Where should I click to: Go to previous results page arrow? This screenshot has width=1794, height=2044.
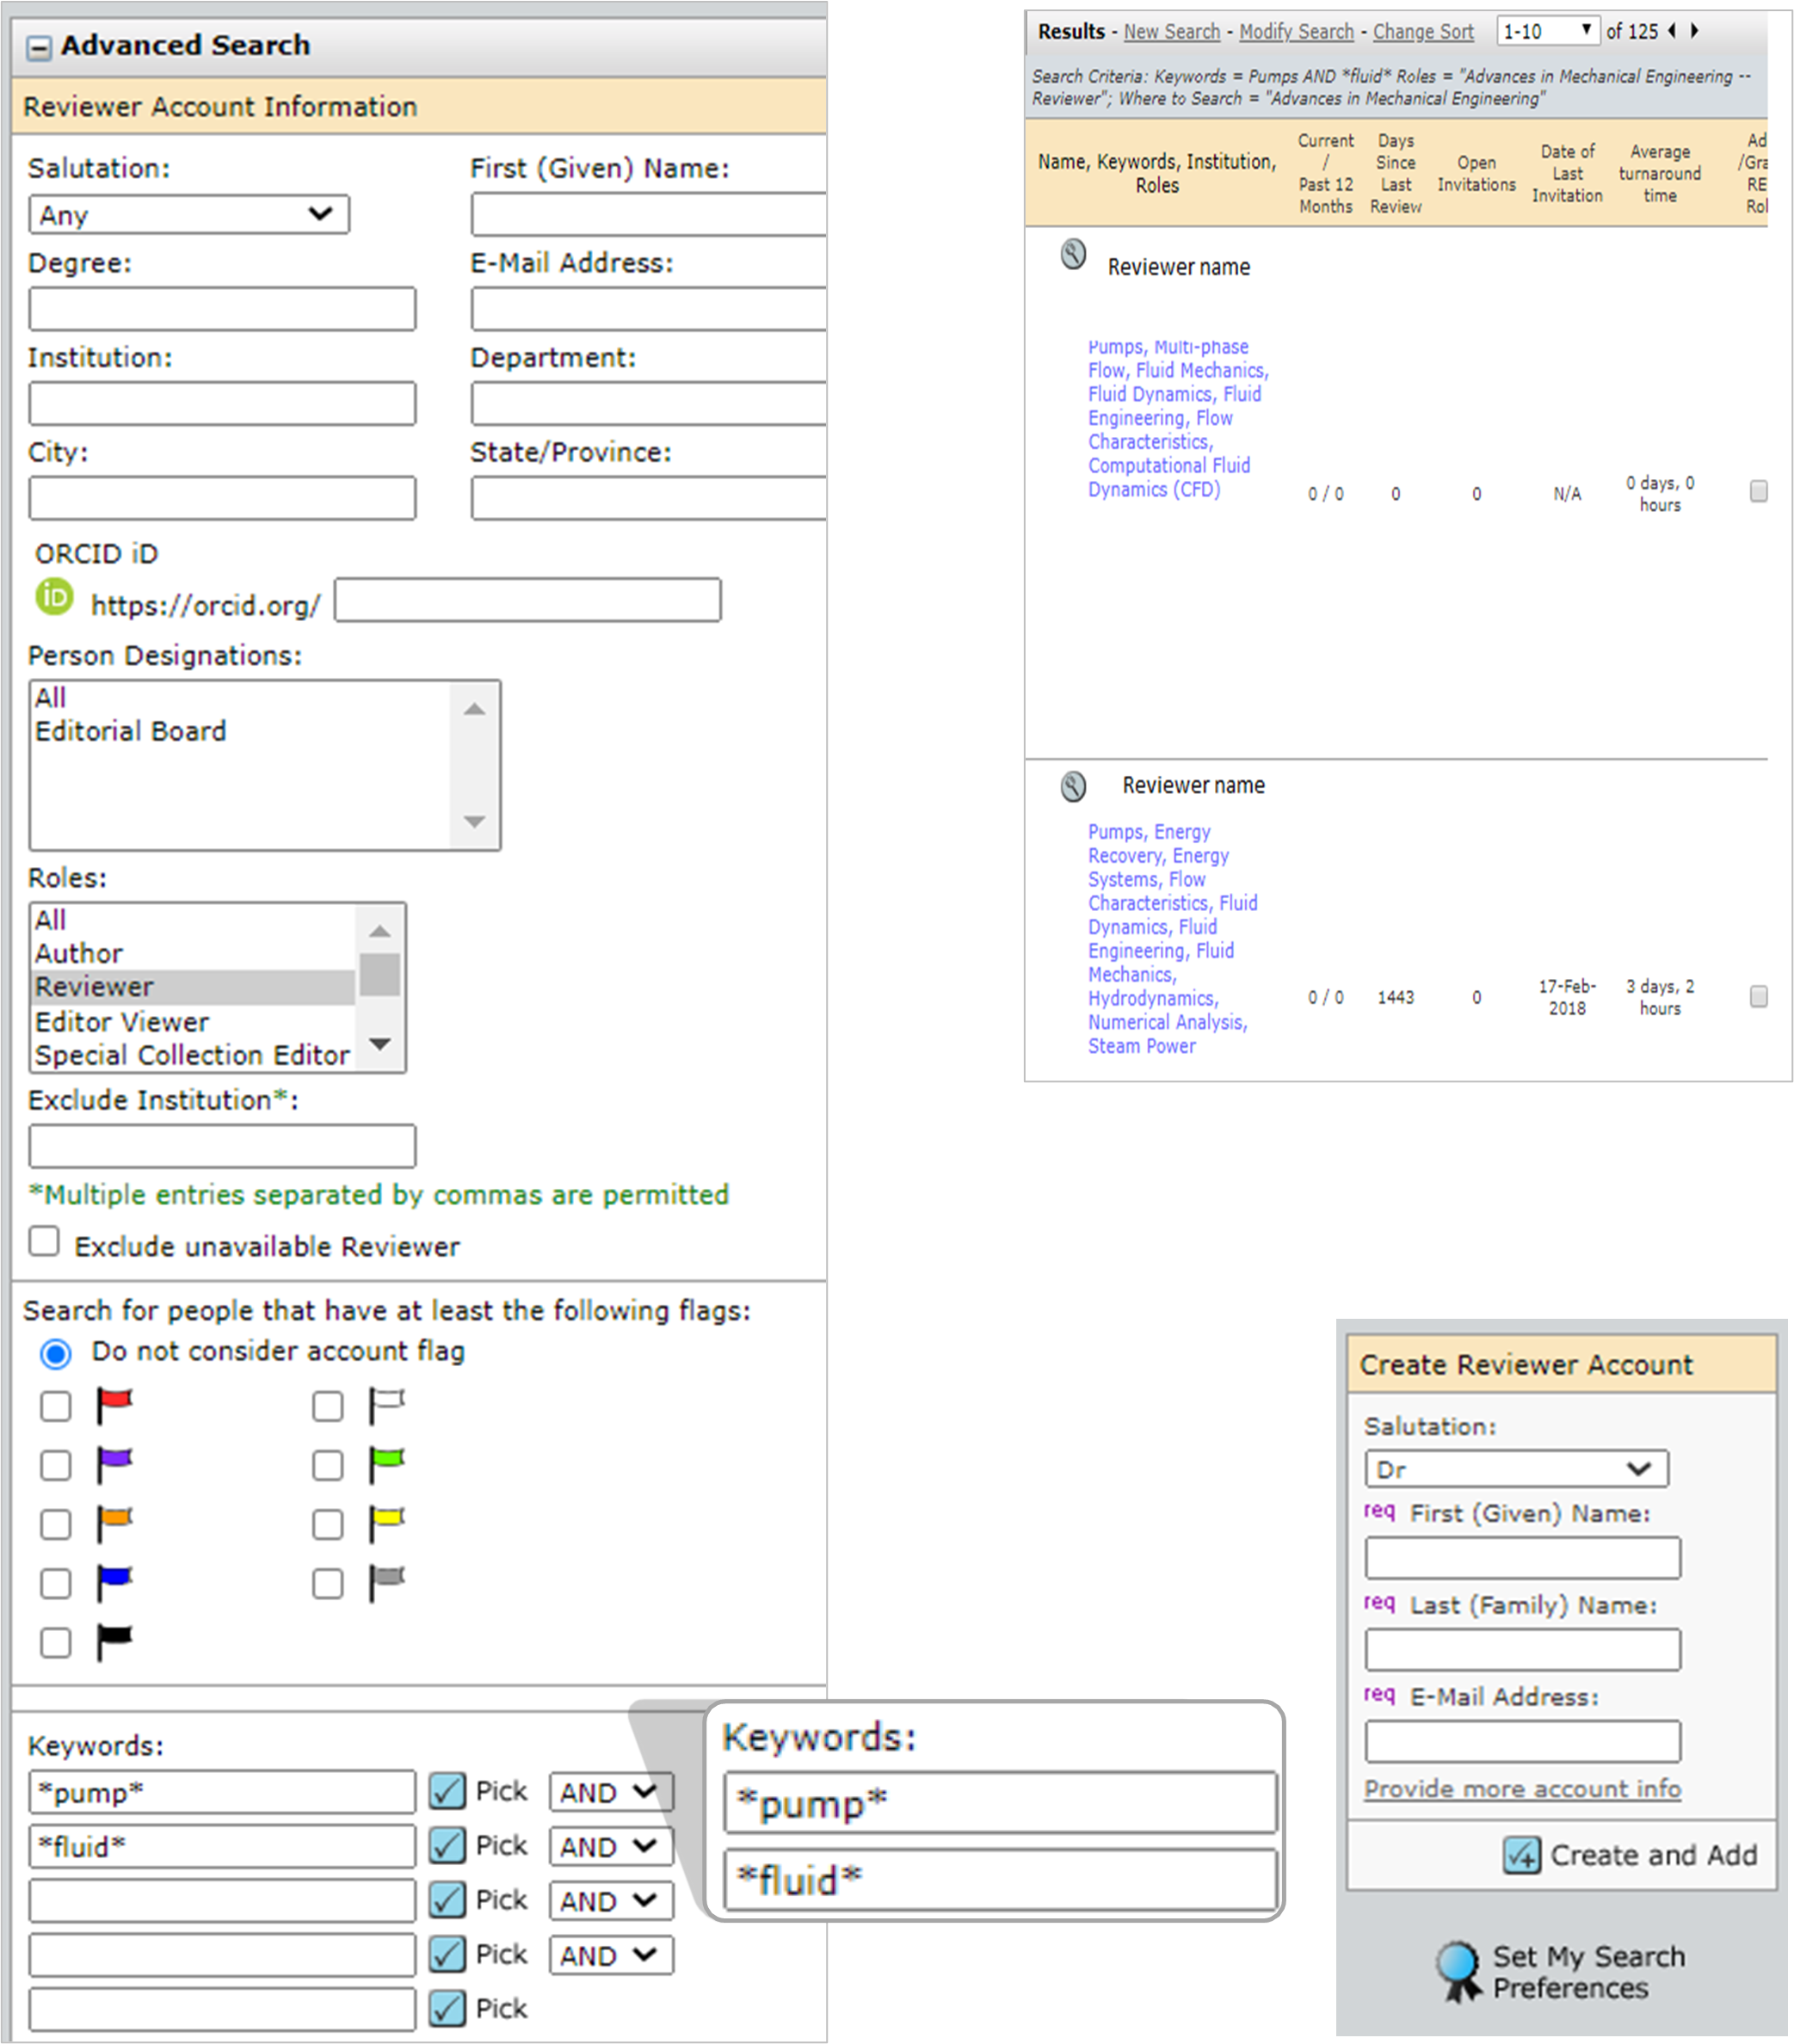point(1672,31)
